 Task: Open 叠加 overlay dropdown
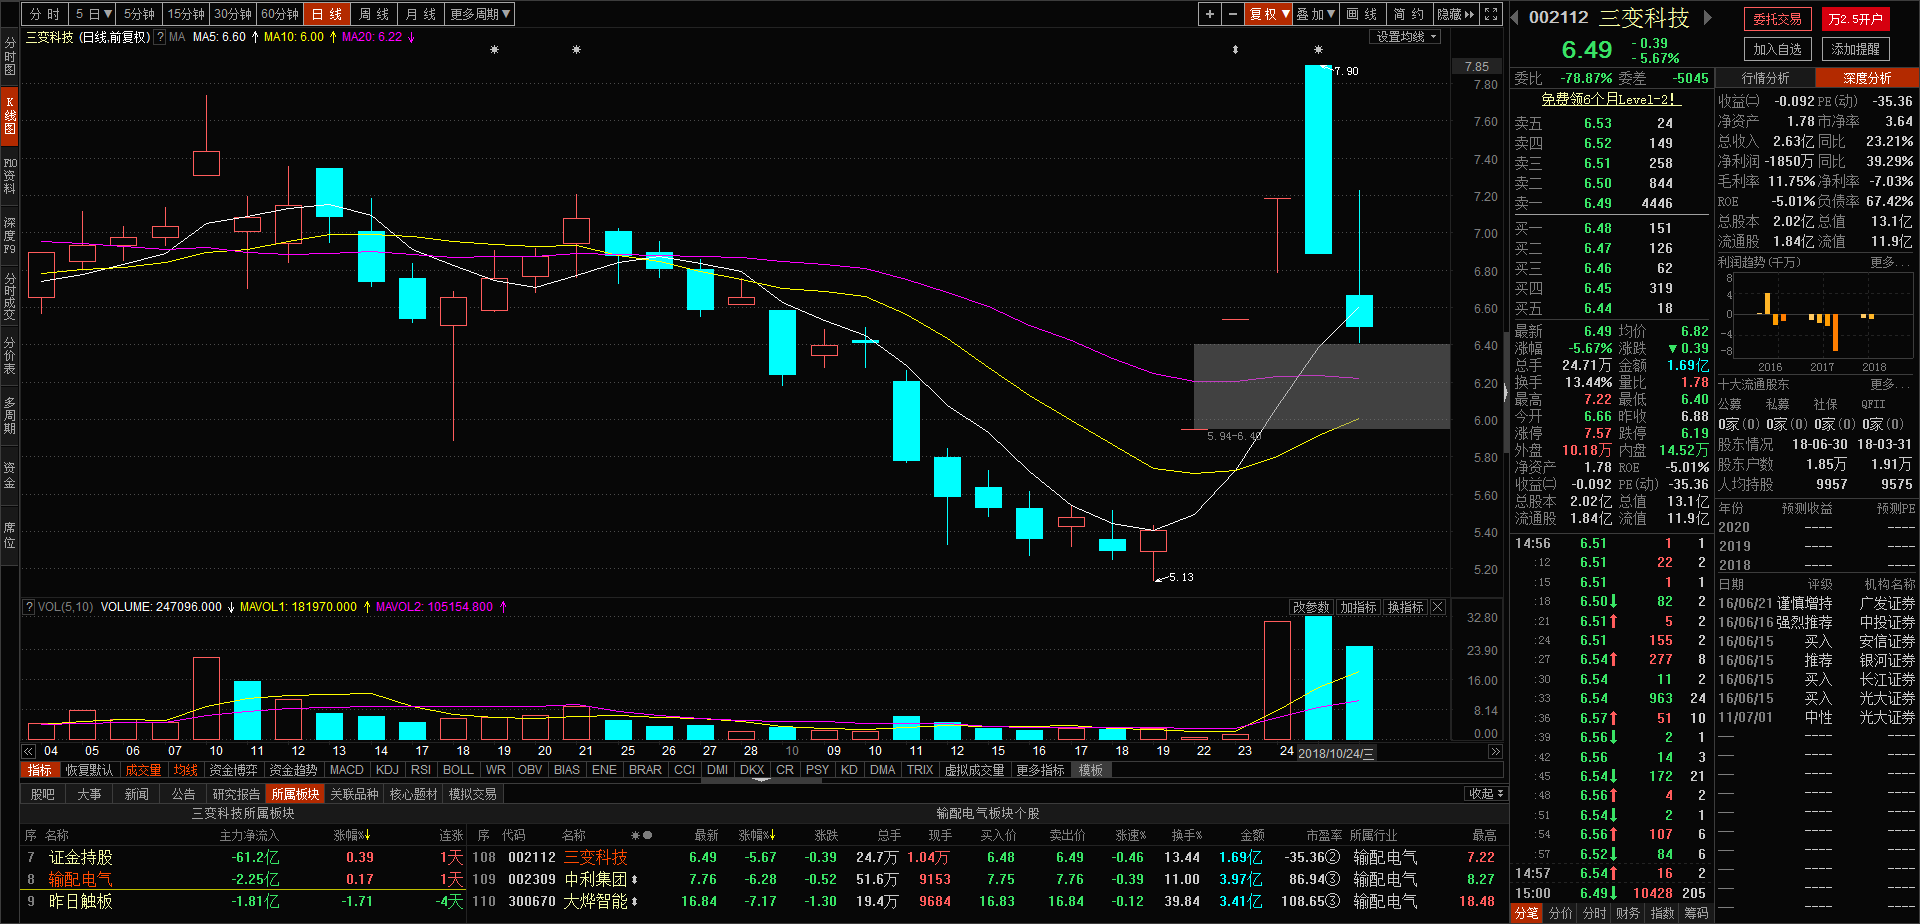coord(1316,14)
